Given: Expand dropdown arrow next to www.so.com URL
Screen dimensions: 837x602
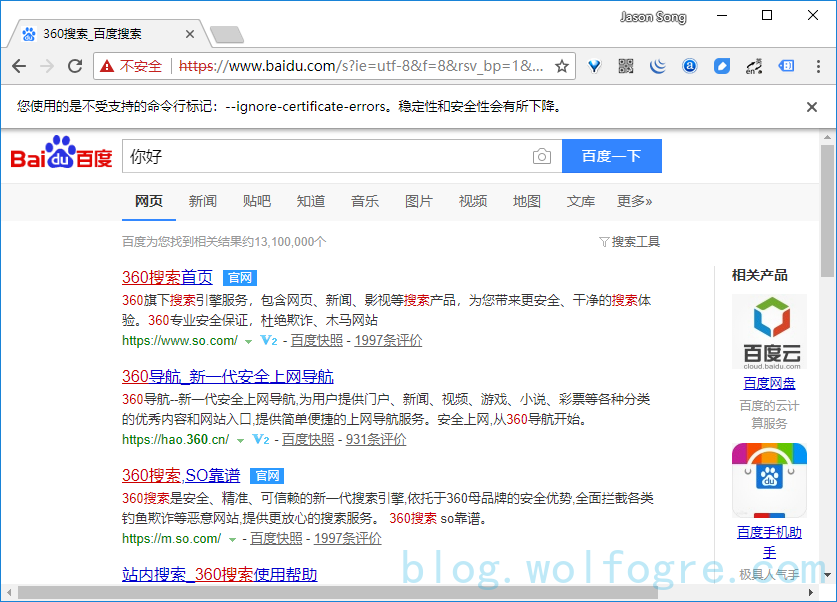Looking at the screenshot, I should pos(248,341).
